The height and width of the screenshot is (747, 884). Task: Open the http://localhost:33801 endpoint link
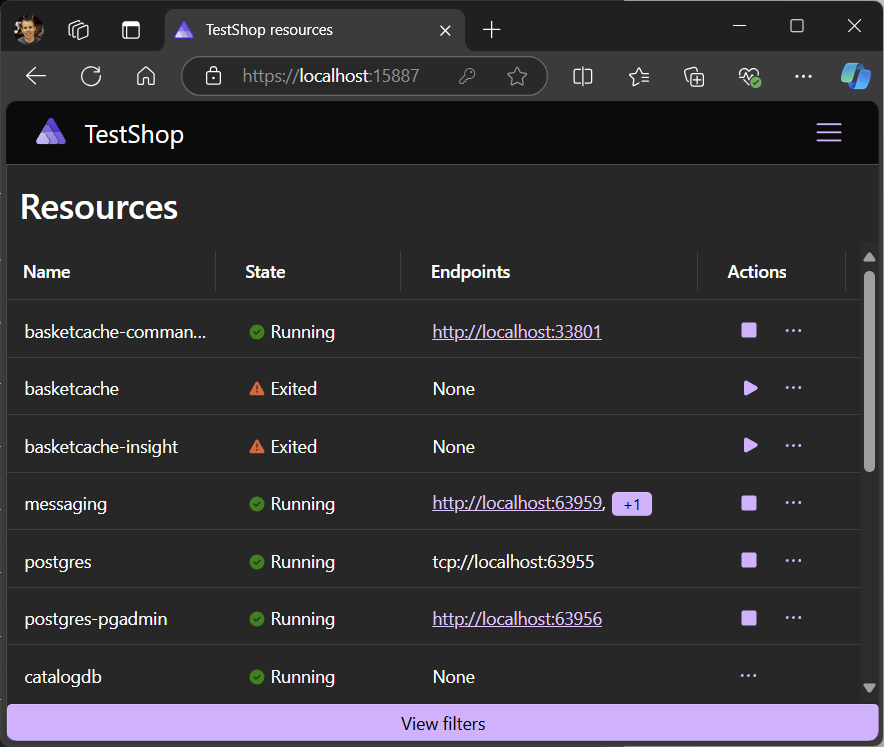517,331
